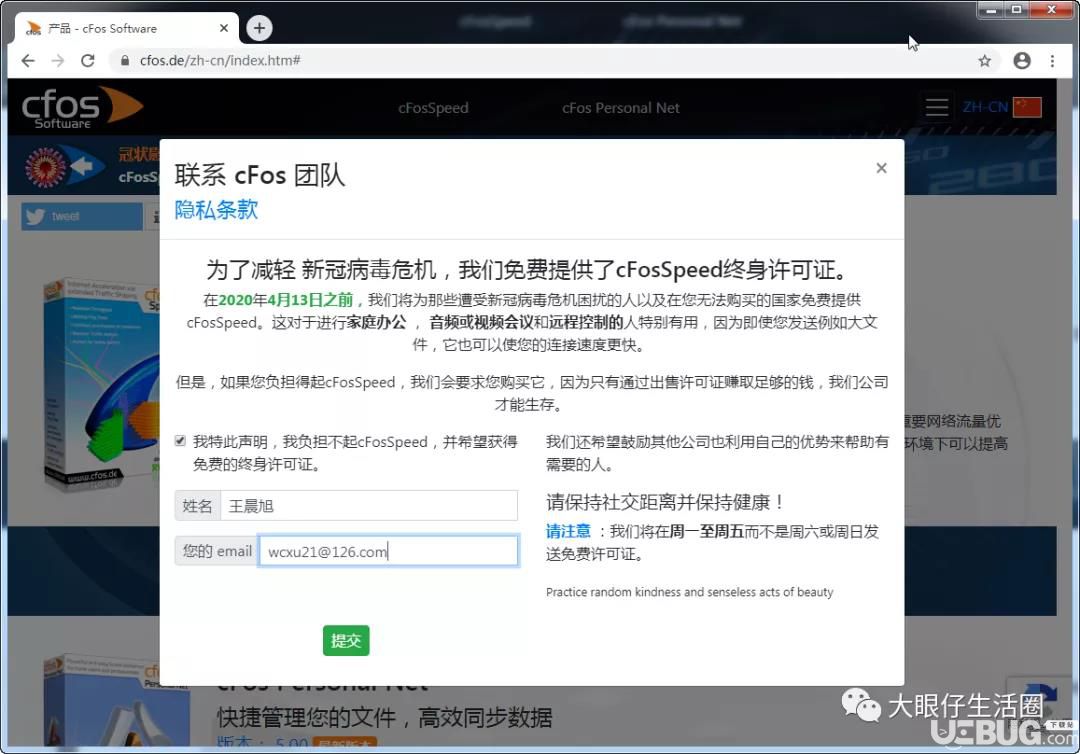Click the Chinese flag icon
The image size is (1080, 754).
pyautogui.click(x=1028, y=107)
